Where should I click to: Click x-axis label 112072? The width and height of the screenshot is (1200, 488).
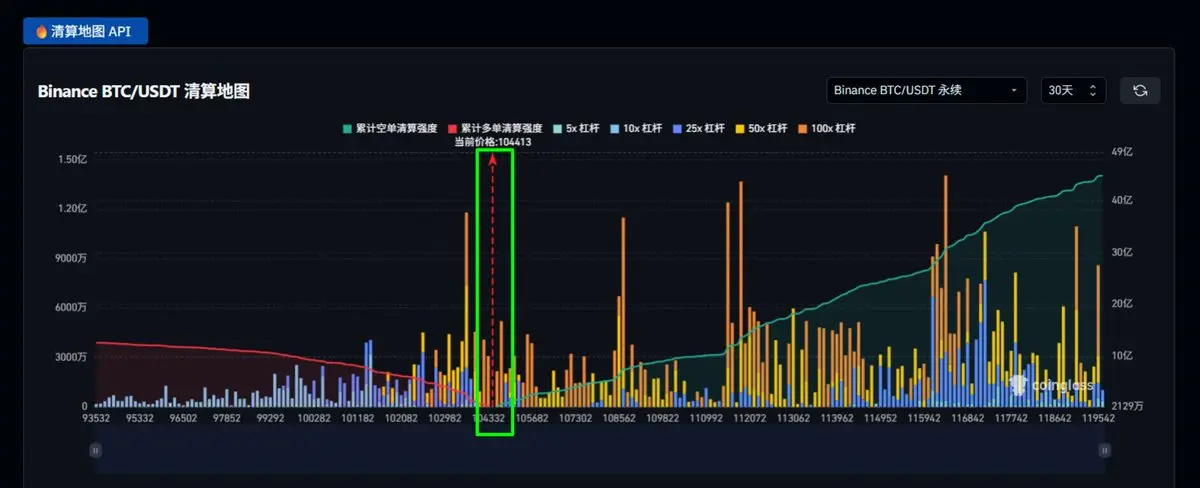[749, 419]
